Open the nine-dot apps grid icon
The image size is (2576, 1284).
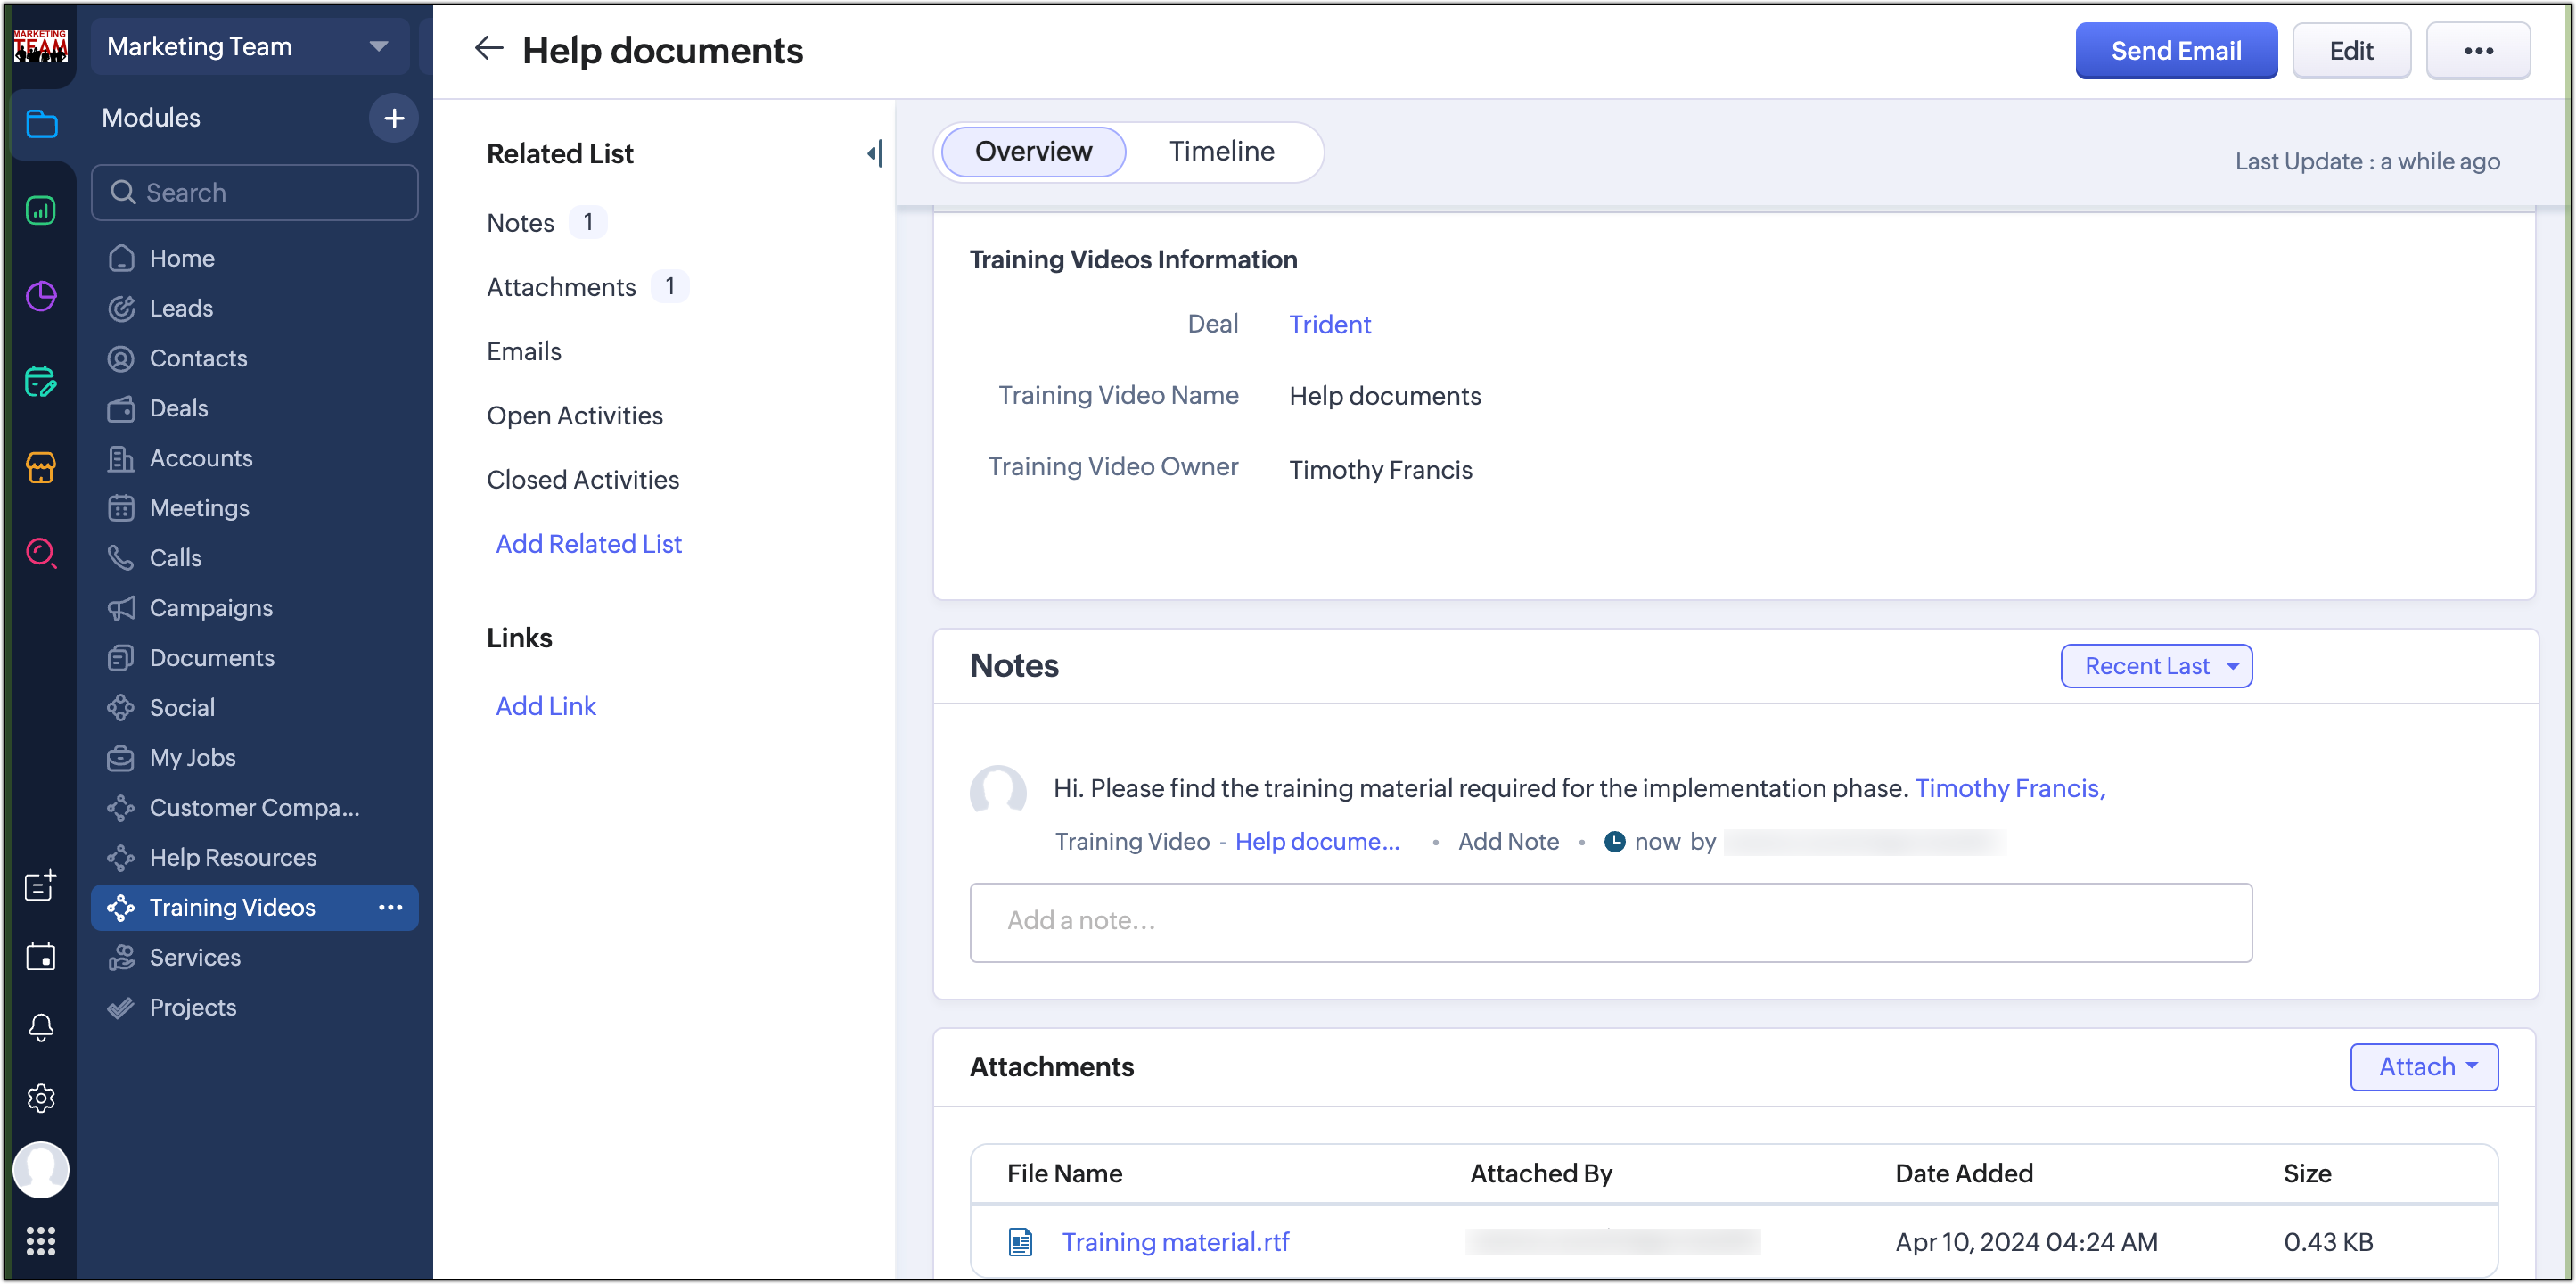coord(41,1241)
